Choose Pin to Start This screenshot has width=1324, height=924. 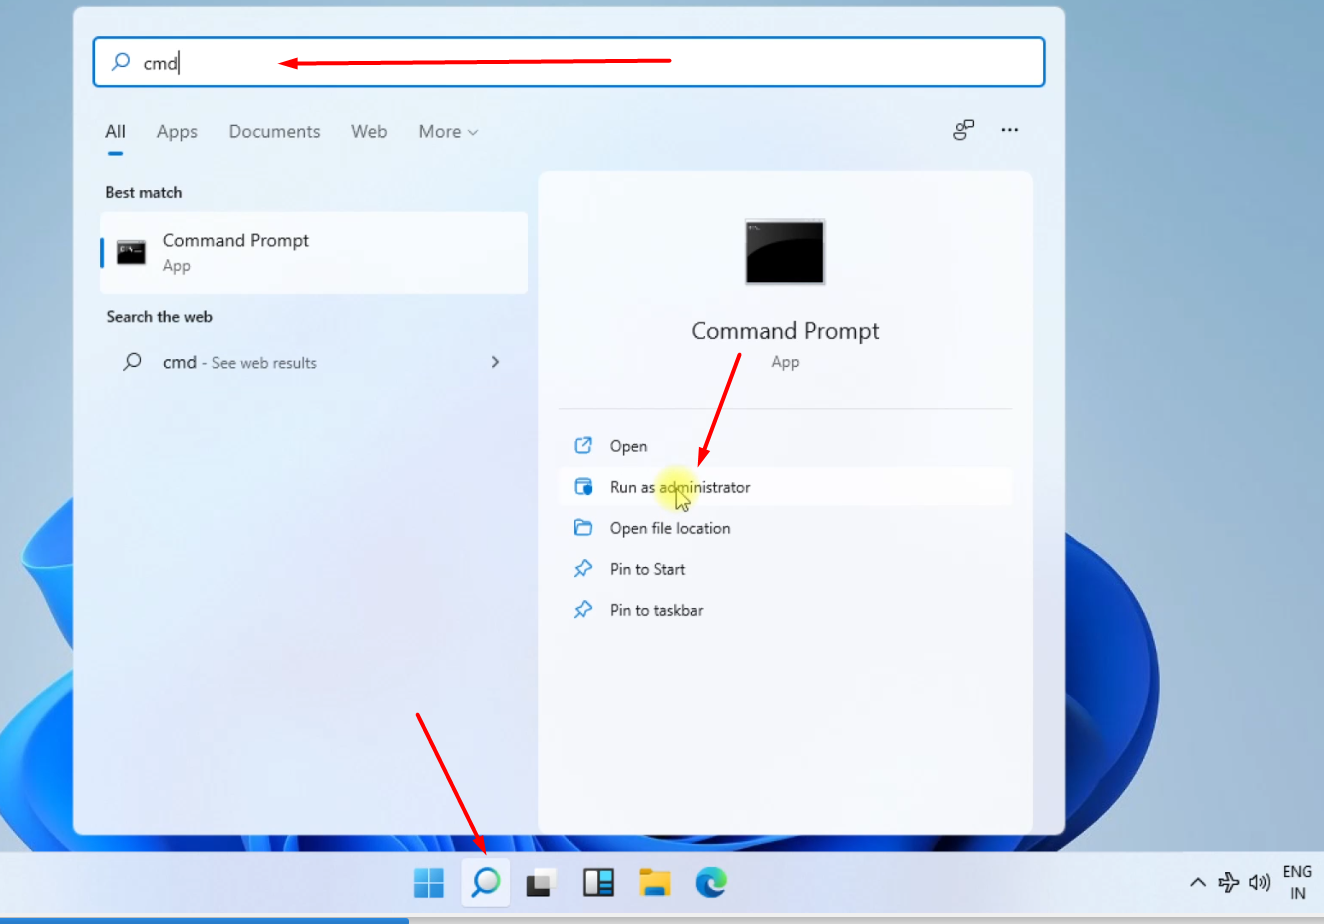point(785,569)
